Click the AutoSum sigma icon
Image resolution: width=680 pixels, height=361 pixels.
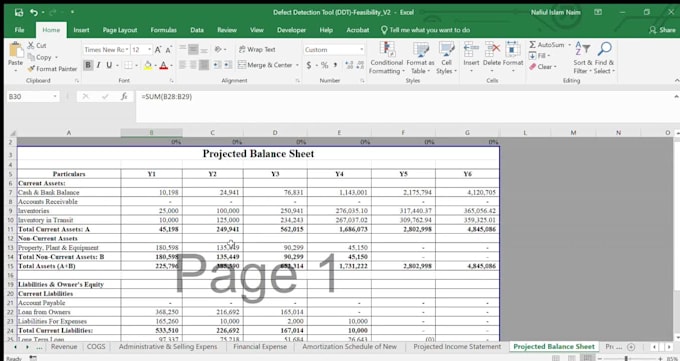click(x=533, y=45)
